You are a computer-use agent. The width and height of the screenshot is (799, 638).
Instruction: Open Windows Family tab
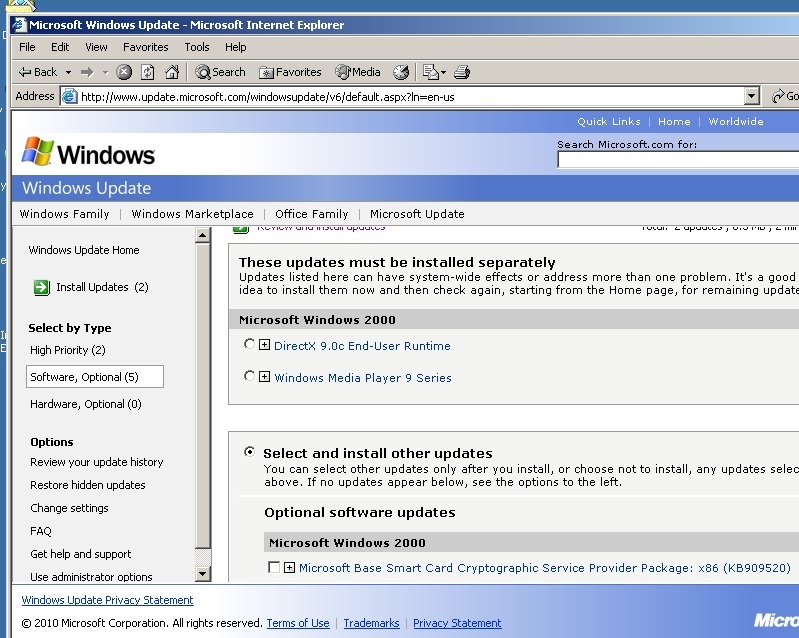point(64,214)
